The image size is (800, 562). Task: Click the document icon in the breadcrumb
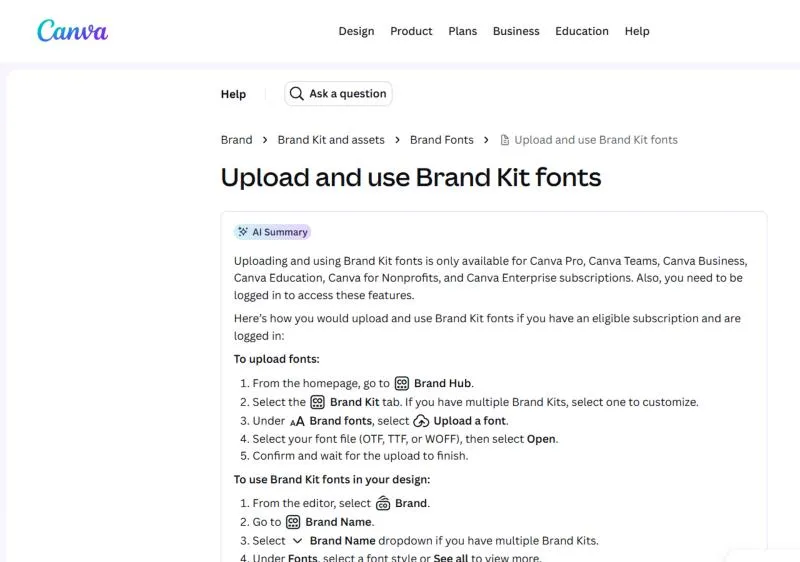[x=505, y=140]
